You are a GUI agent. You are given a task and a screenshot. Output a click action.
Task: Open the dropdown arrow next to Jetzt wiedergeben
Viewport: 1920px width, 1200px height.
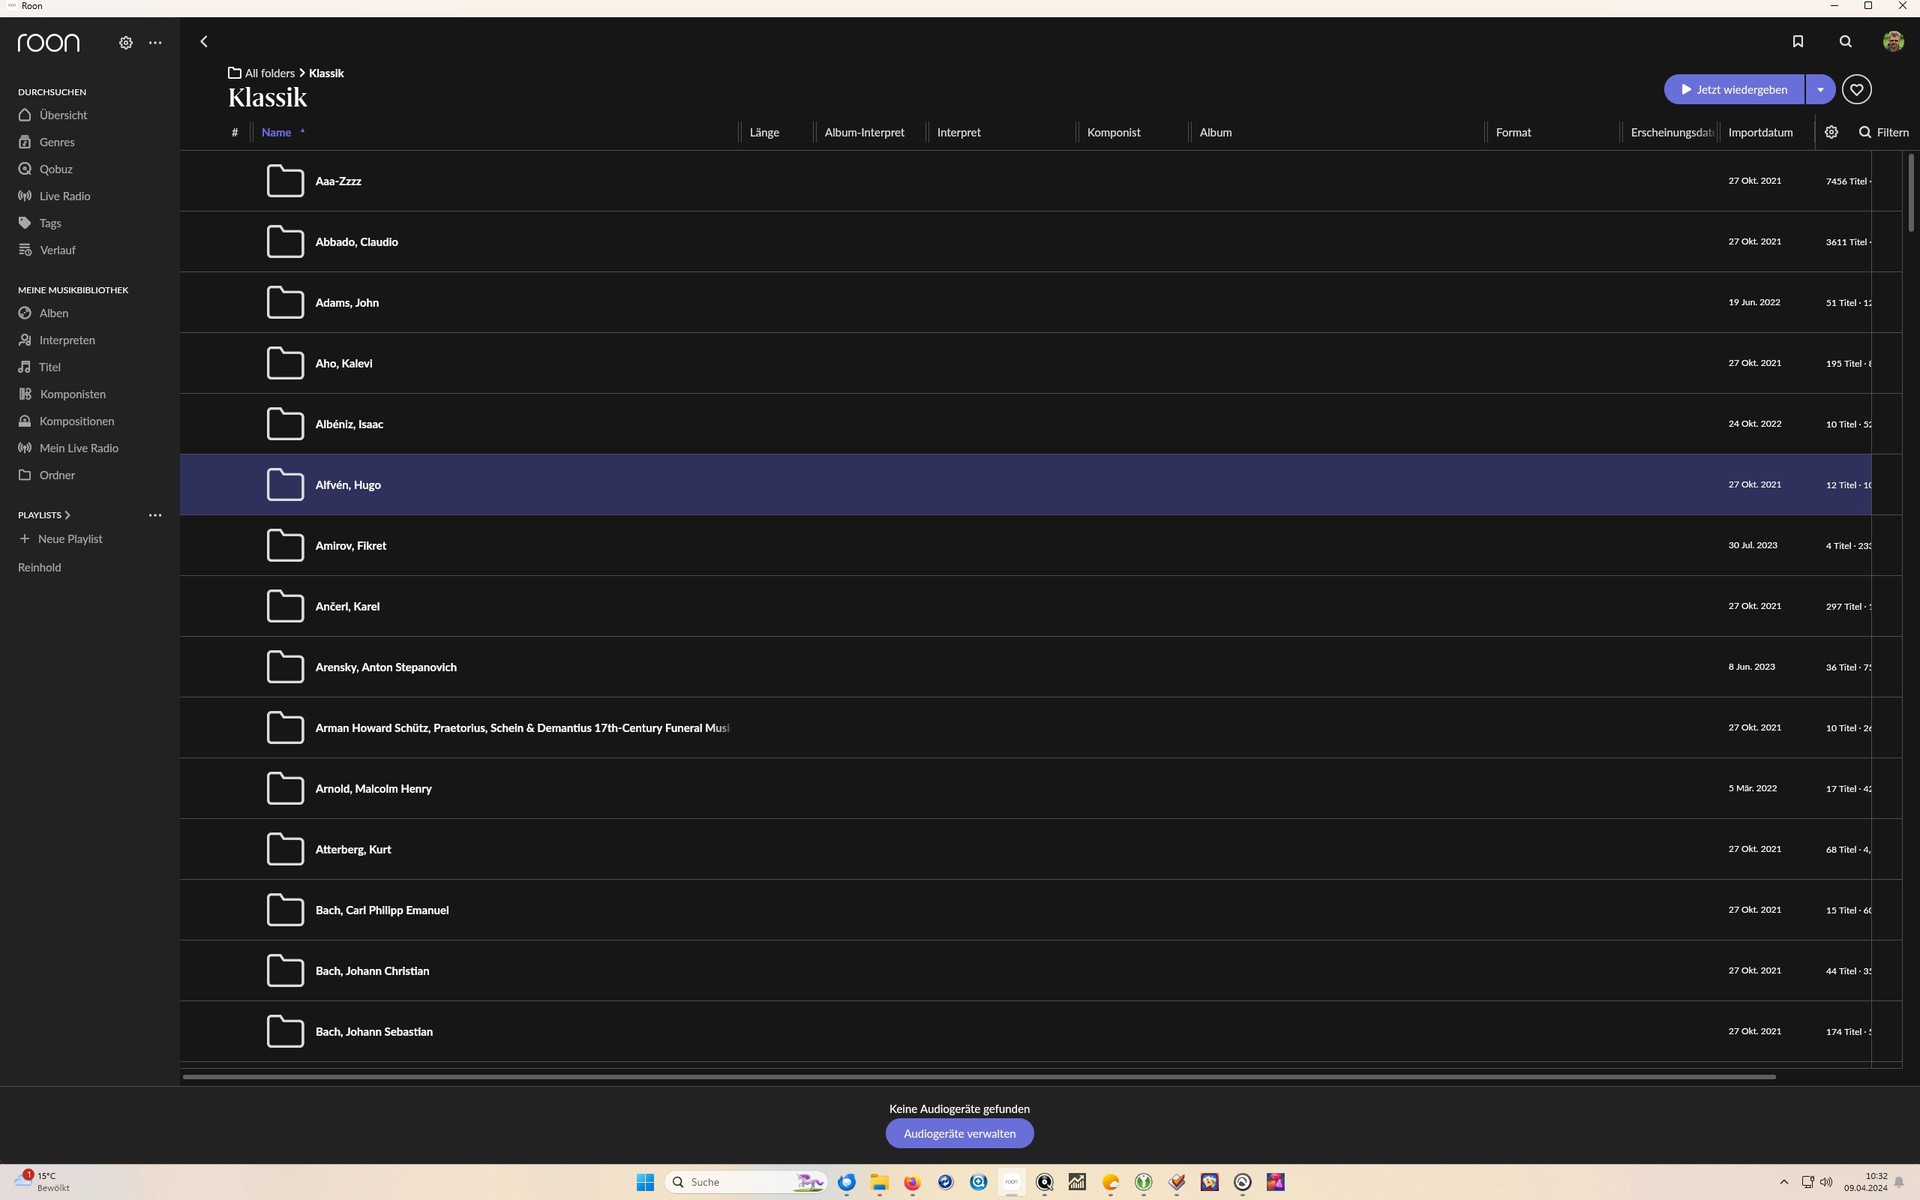click(x=1821, y=89)
